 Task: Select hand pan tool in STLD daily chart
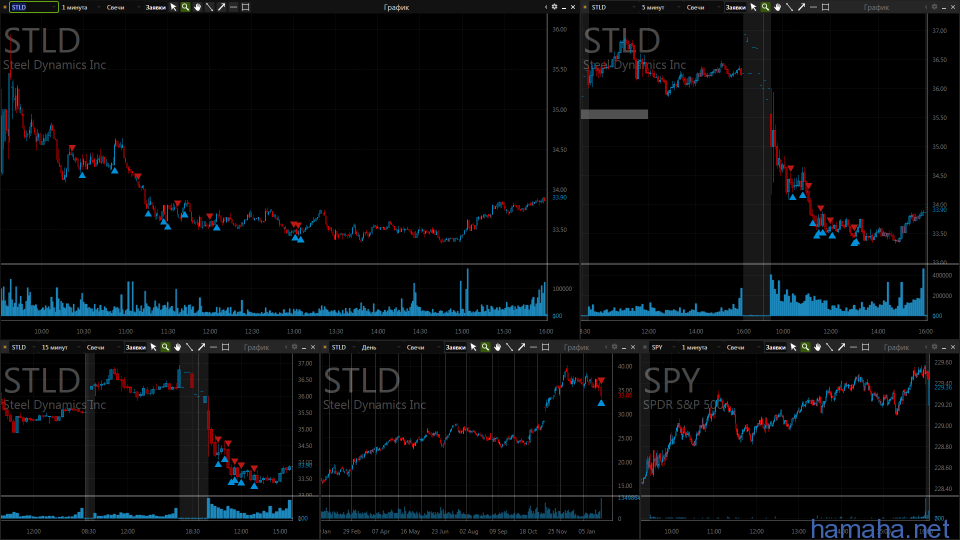pyautogui.click(x=498, y=347)
